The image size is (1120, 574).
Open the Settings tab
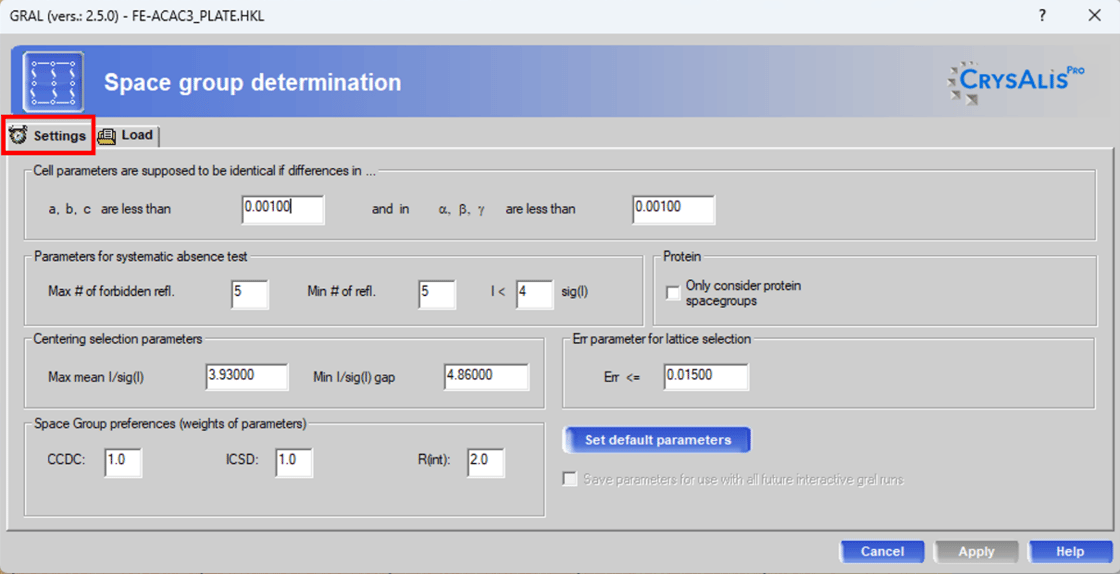click(x=48, y=135)
